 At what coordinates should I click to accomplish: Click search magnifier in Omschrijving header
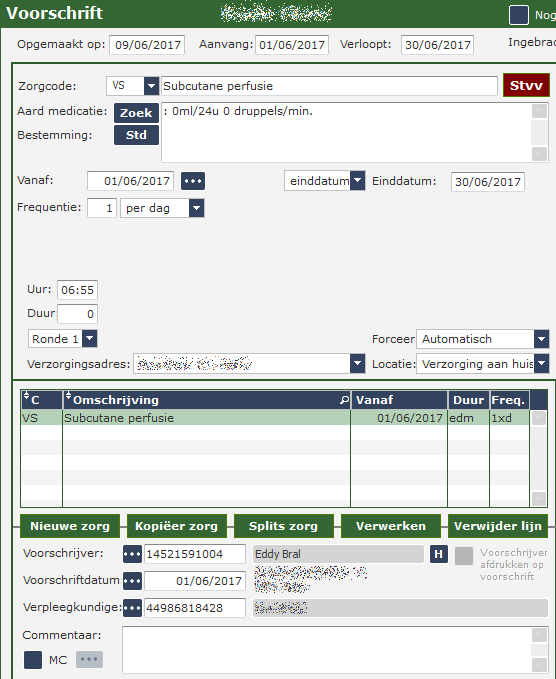(344, 400)
